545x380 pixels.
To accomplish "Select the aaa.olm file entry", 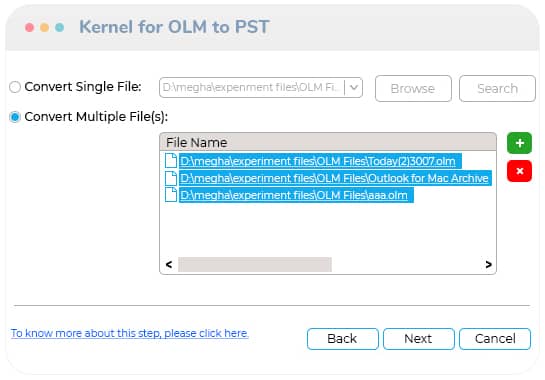I will point(296,195).
